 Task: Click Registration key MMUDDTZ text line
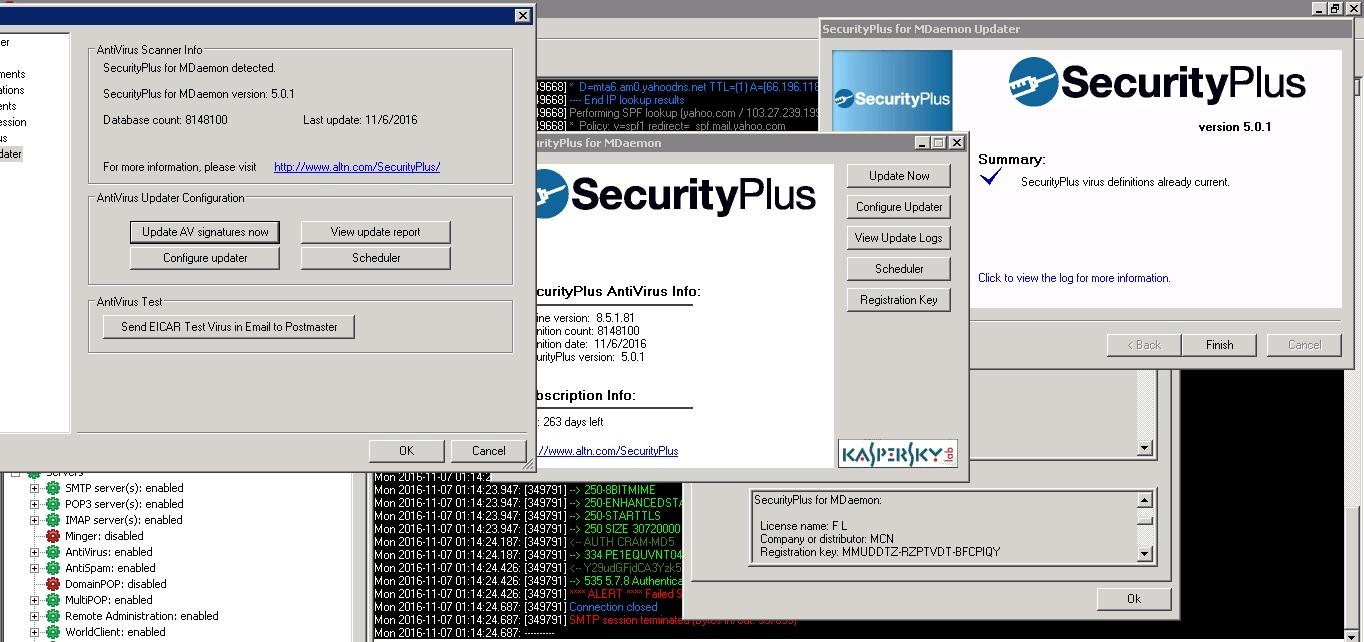(880, 552)
